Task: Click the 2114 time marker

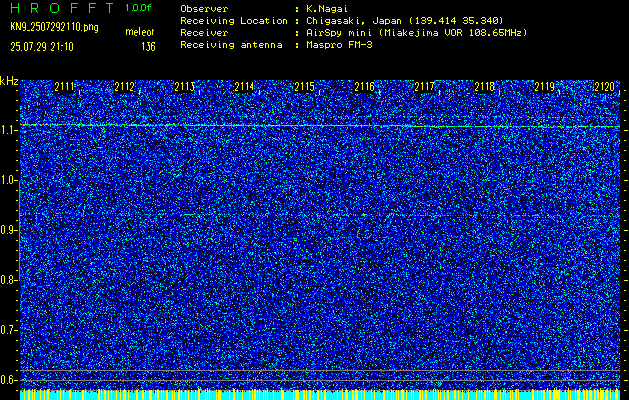Action: point(244,87)
